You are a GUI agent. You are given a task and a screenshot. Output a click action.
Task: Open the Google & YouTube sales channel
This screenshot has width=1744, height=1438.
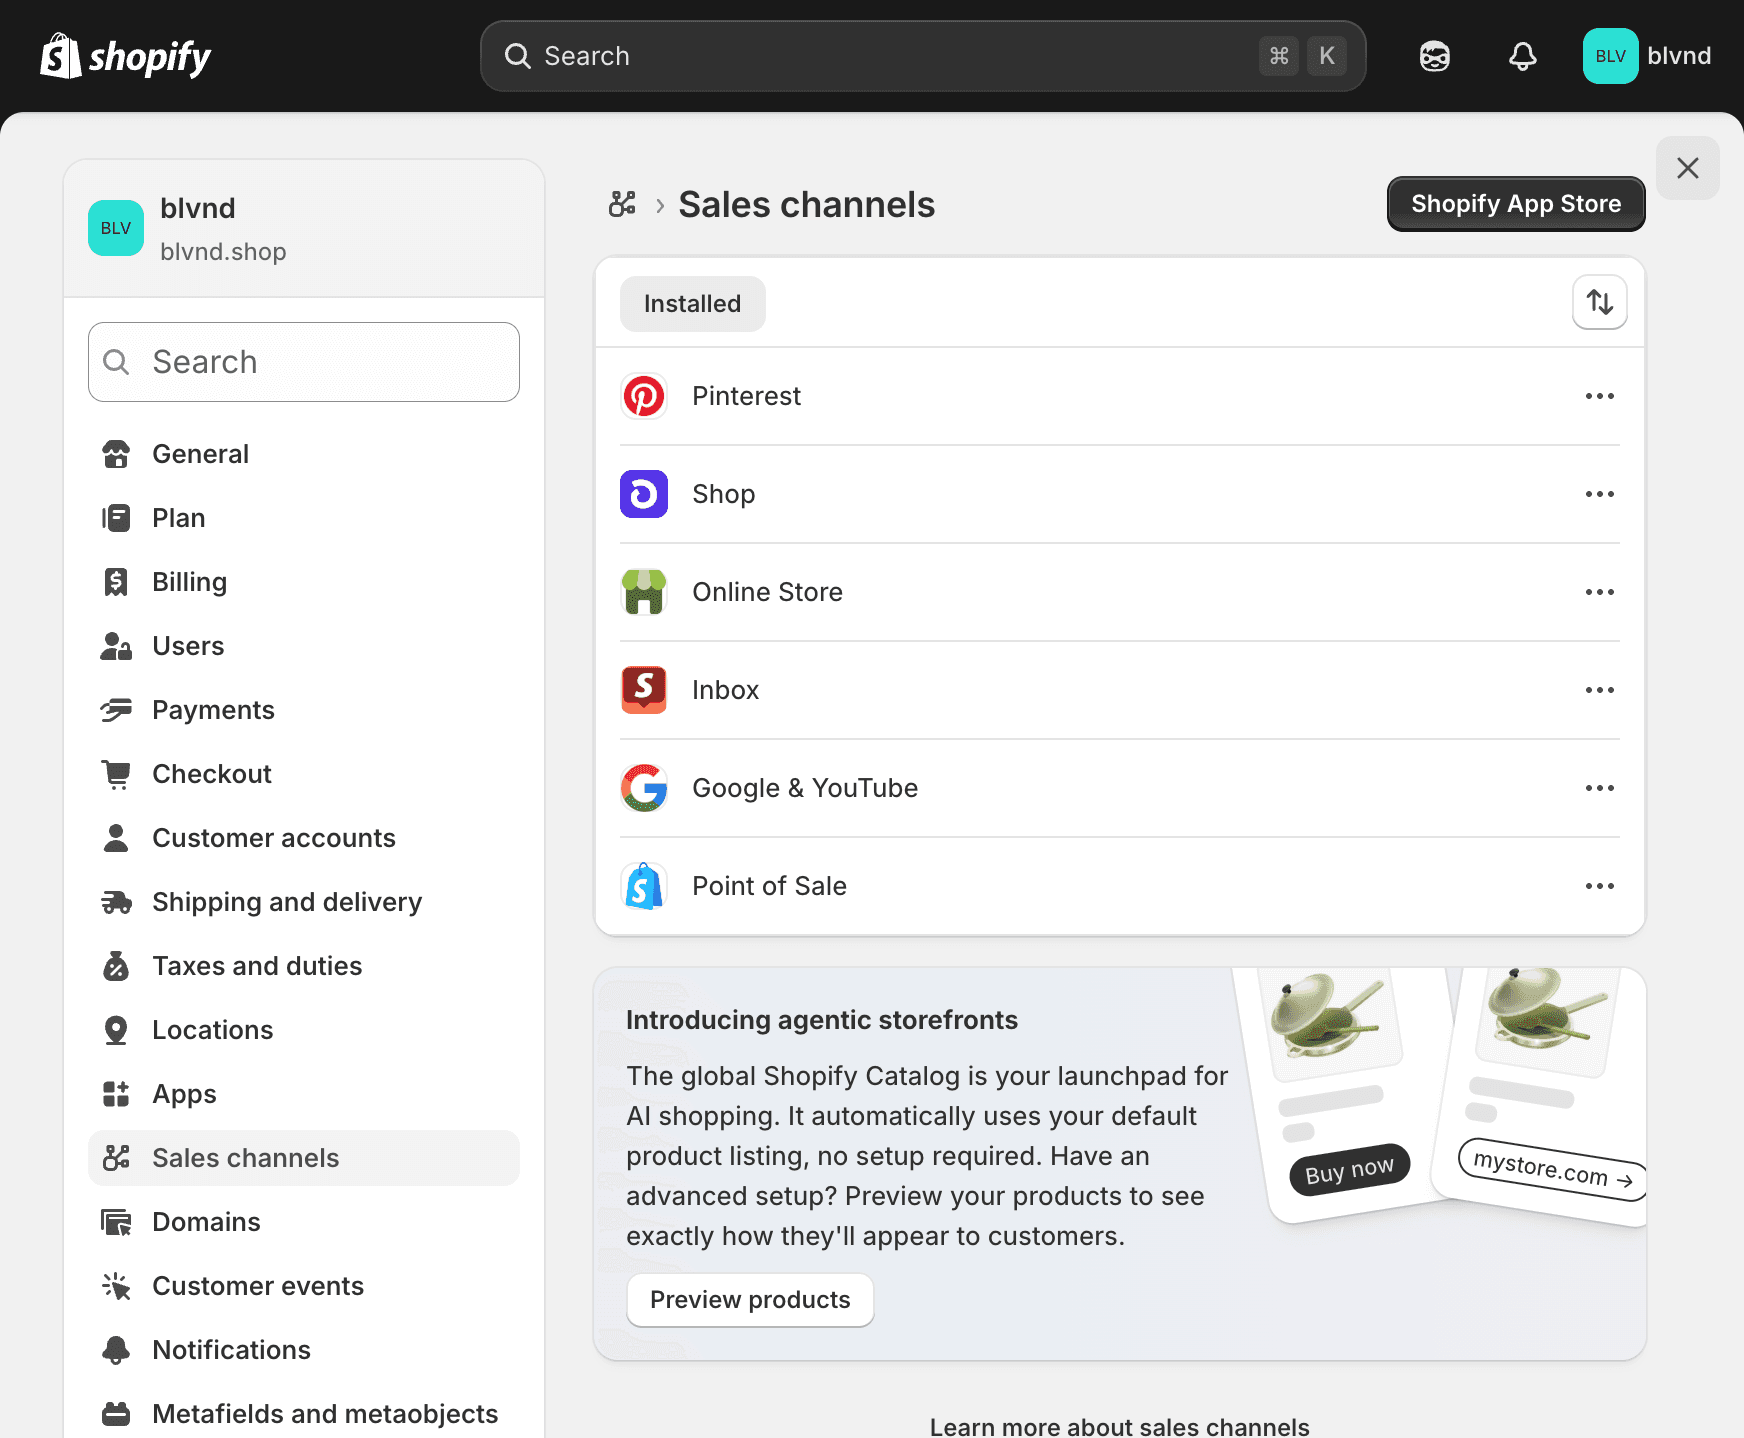point(1120,788)
